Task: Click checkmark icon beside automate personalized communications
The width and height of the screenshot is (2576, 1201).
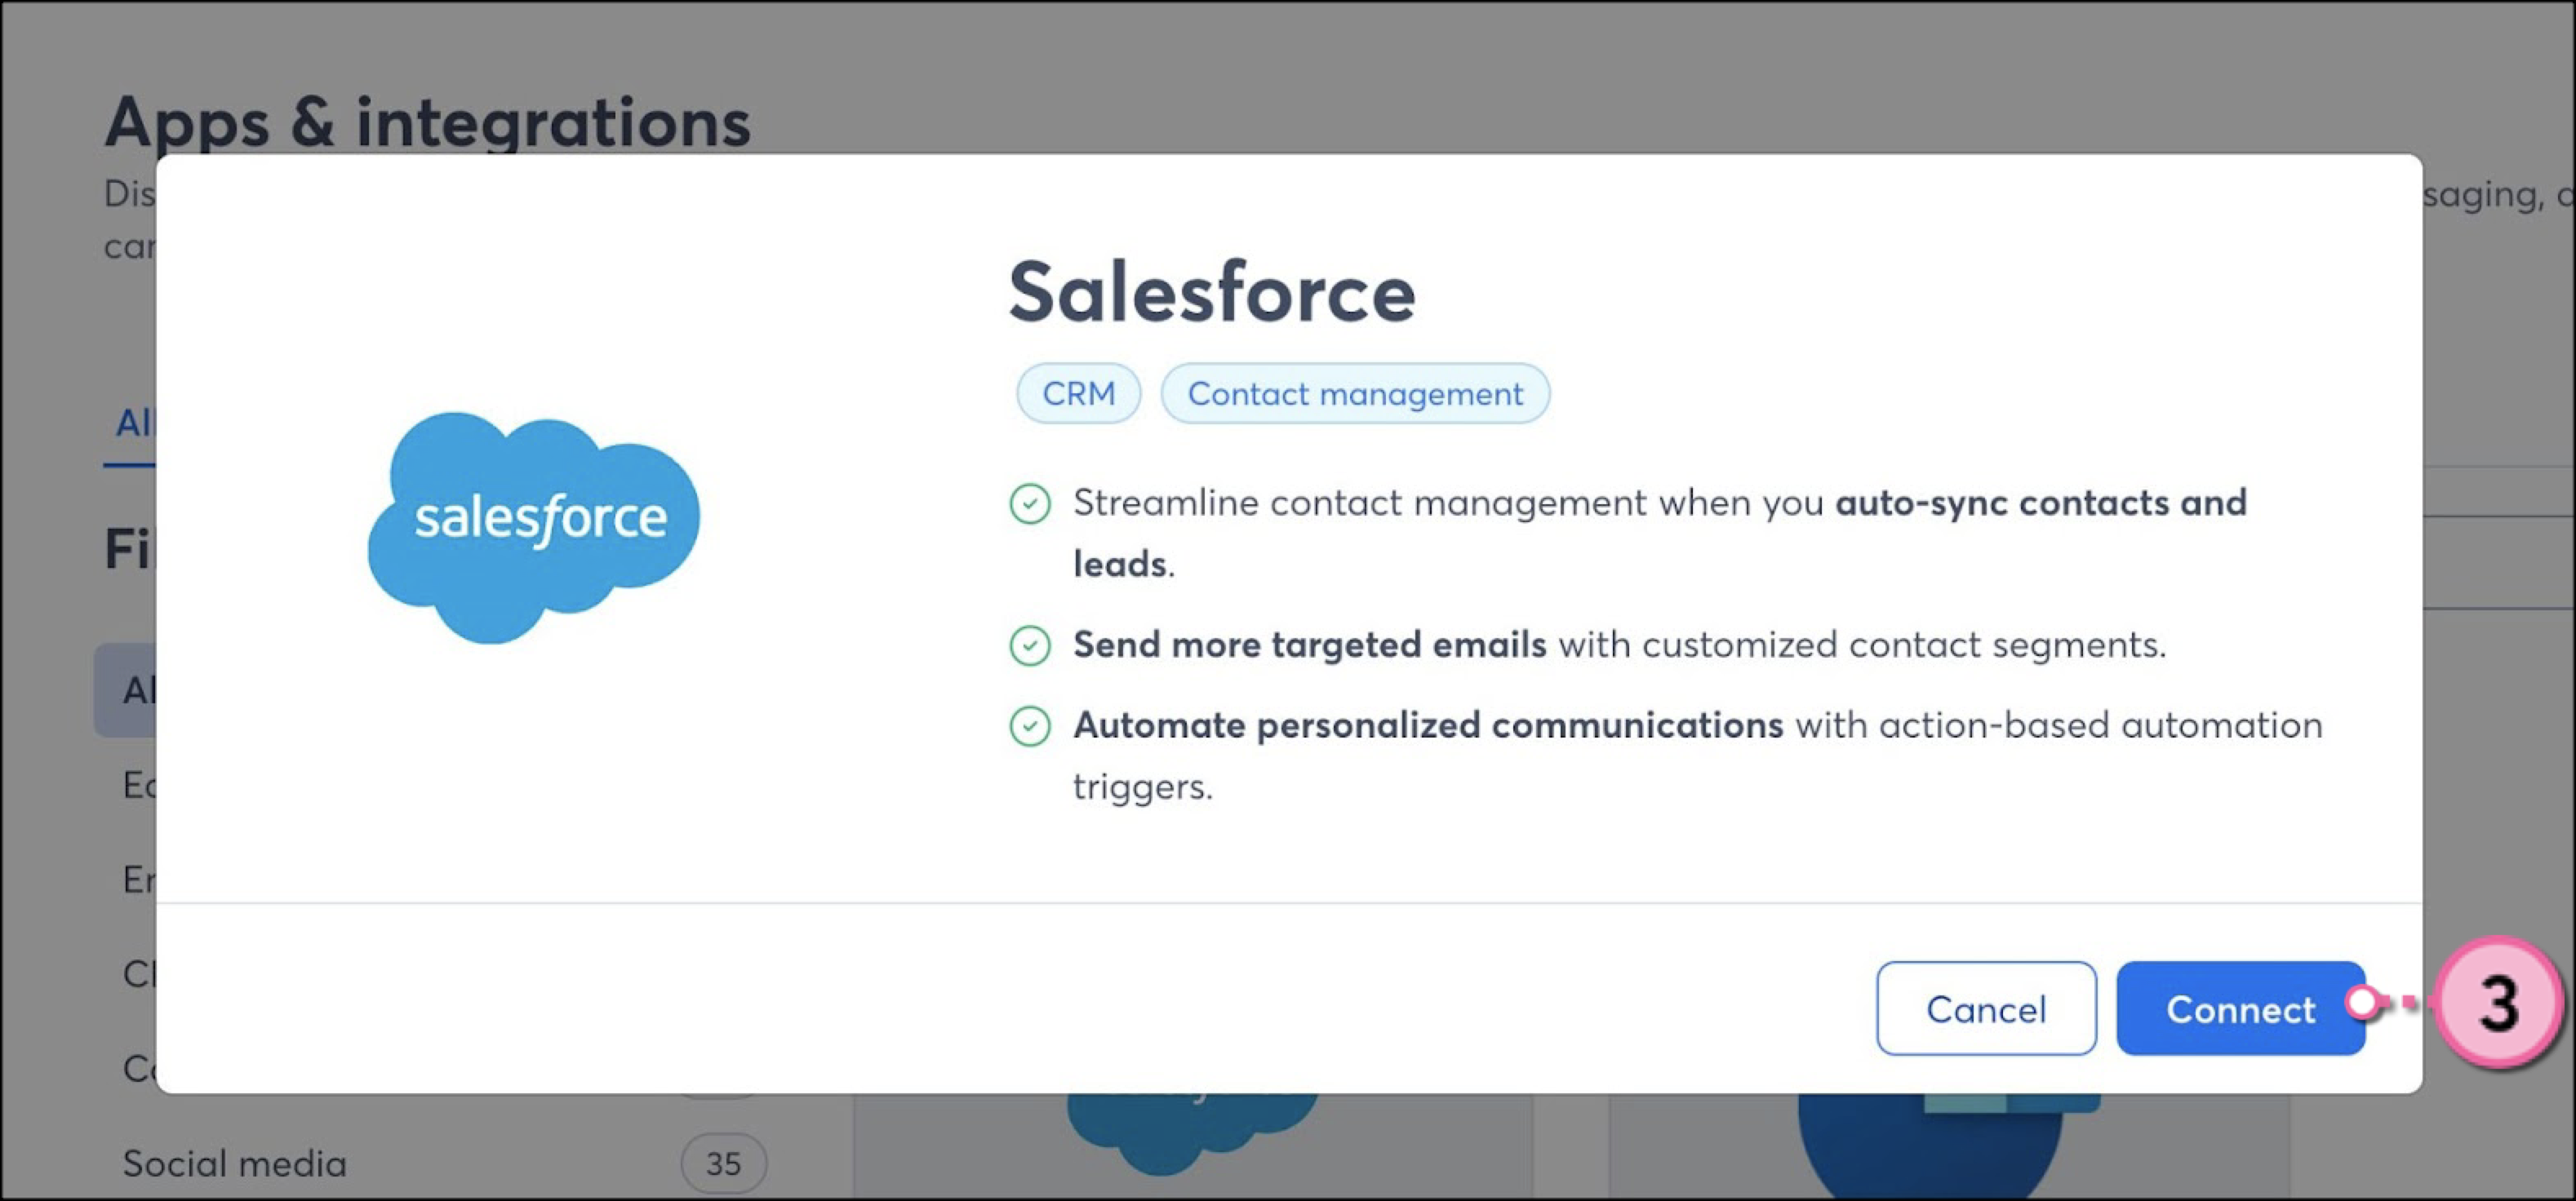Action: pos(1029,726)
